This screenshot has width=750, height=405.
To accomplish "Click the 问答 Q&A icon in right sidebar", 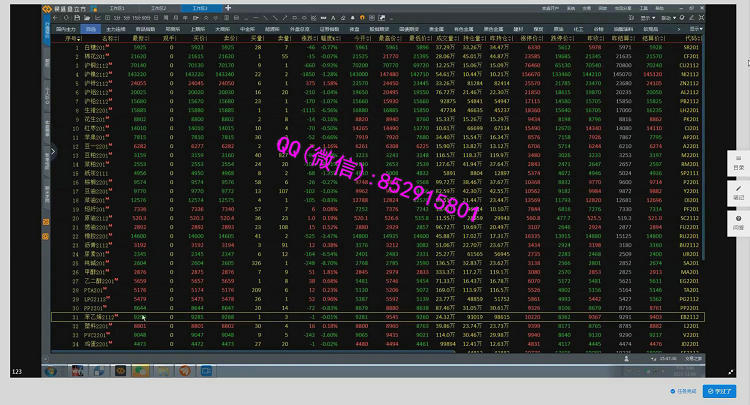I will pyautogui.click(x=738, y=223).
